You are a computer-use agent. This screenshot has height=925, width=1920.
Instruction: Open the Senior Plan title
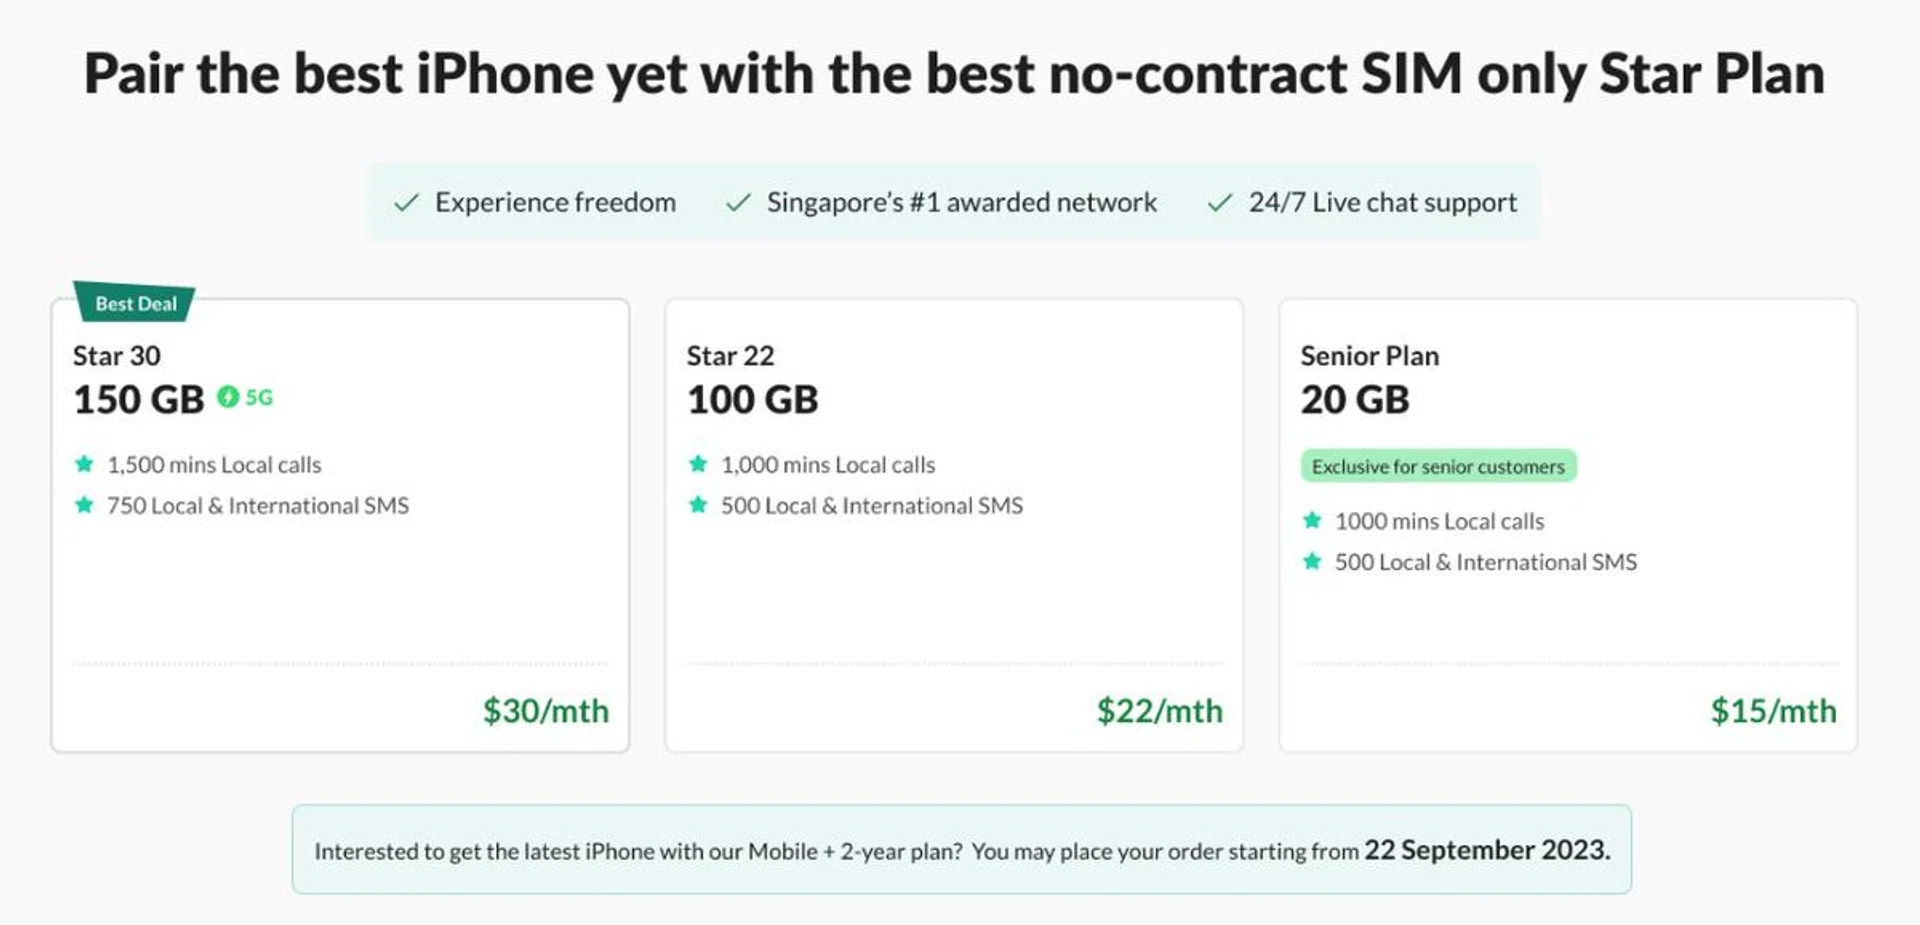pos(1369,355)
